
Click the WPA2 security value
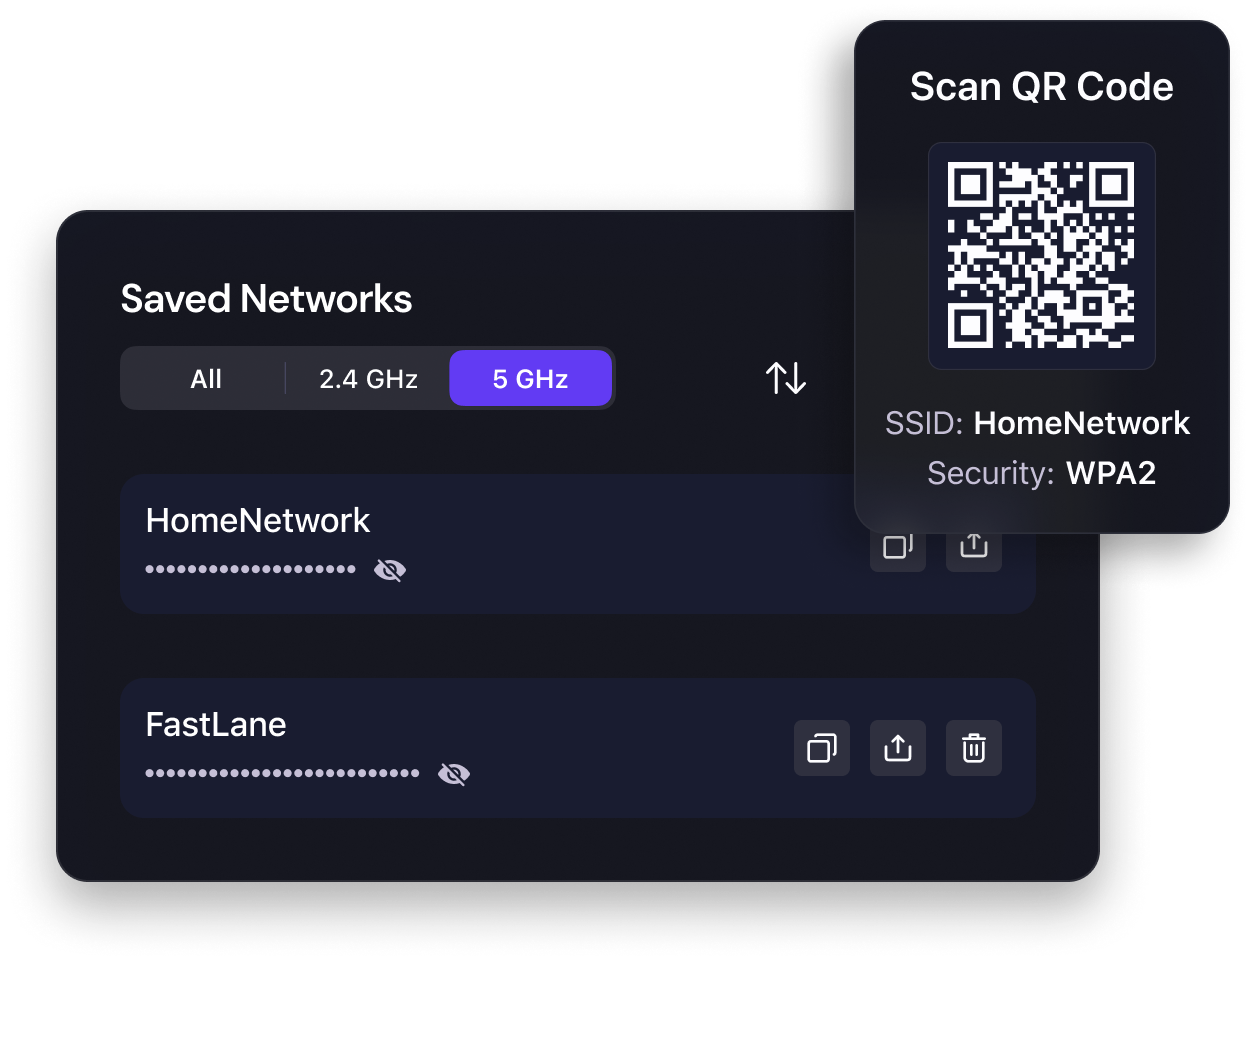[1111, 473]
